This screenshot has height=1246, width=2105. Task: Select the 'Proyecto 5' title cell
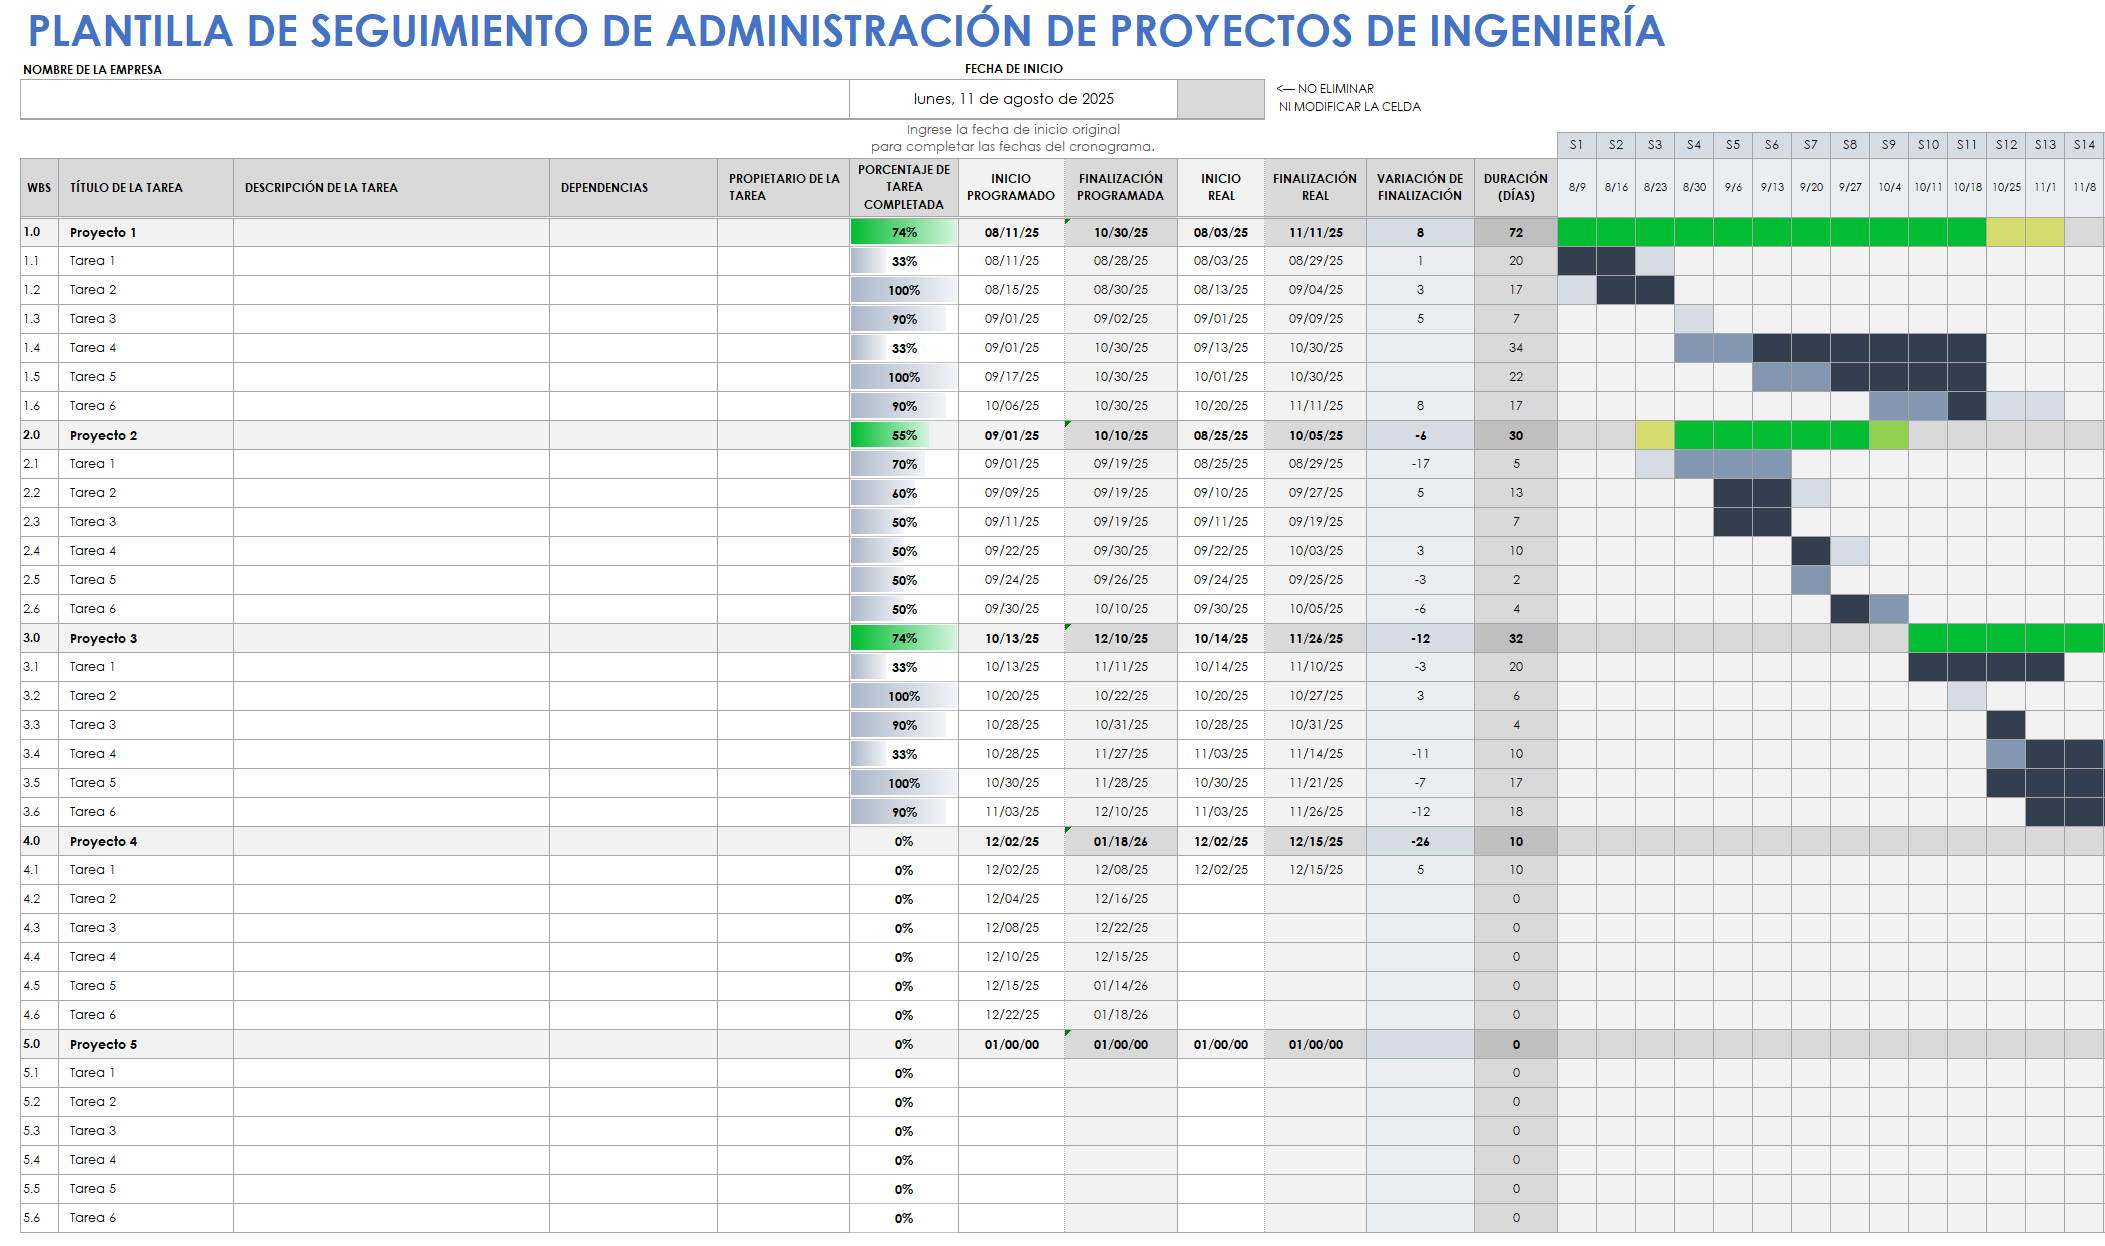point(146,1044)
